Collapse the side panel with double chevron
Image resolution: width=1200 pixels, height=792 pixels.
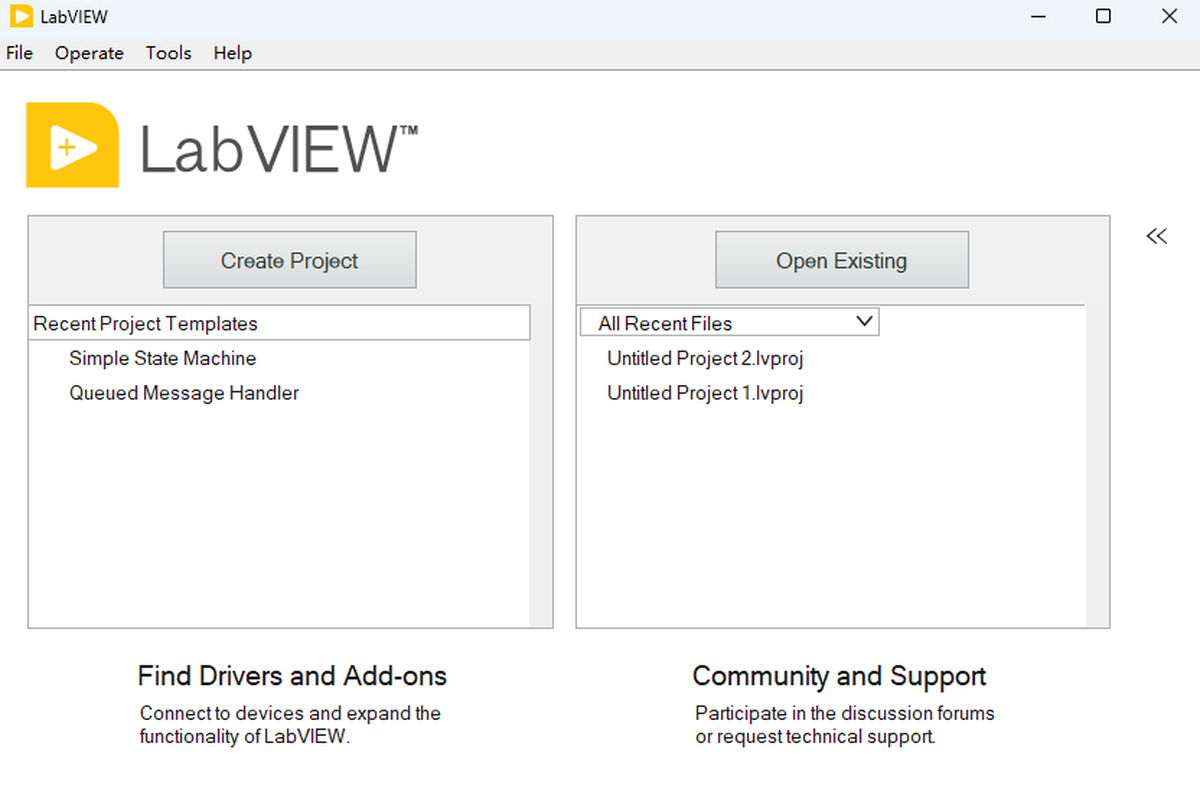(x=1156, y=236)
